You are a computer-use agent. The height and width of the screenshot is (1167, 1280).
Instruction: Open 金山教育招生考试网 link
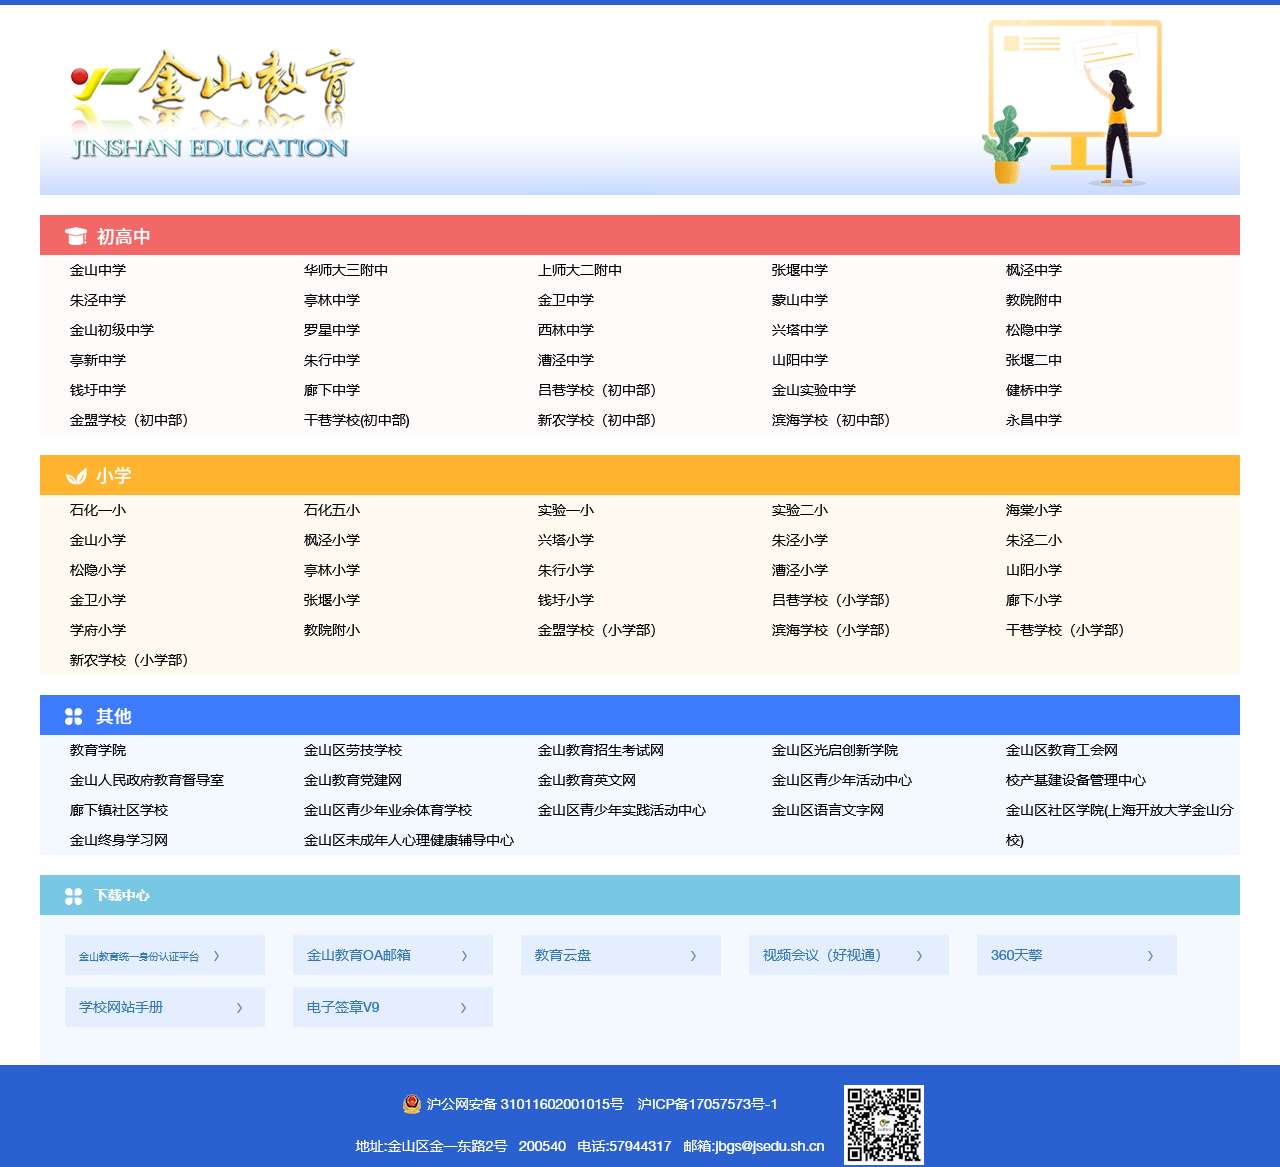(601, 750)
